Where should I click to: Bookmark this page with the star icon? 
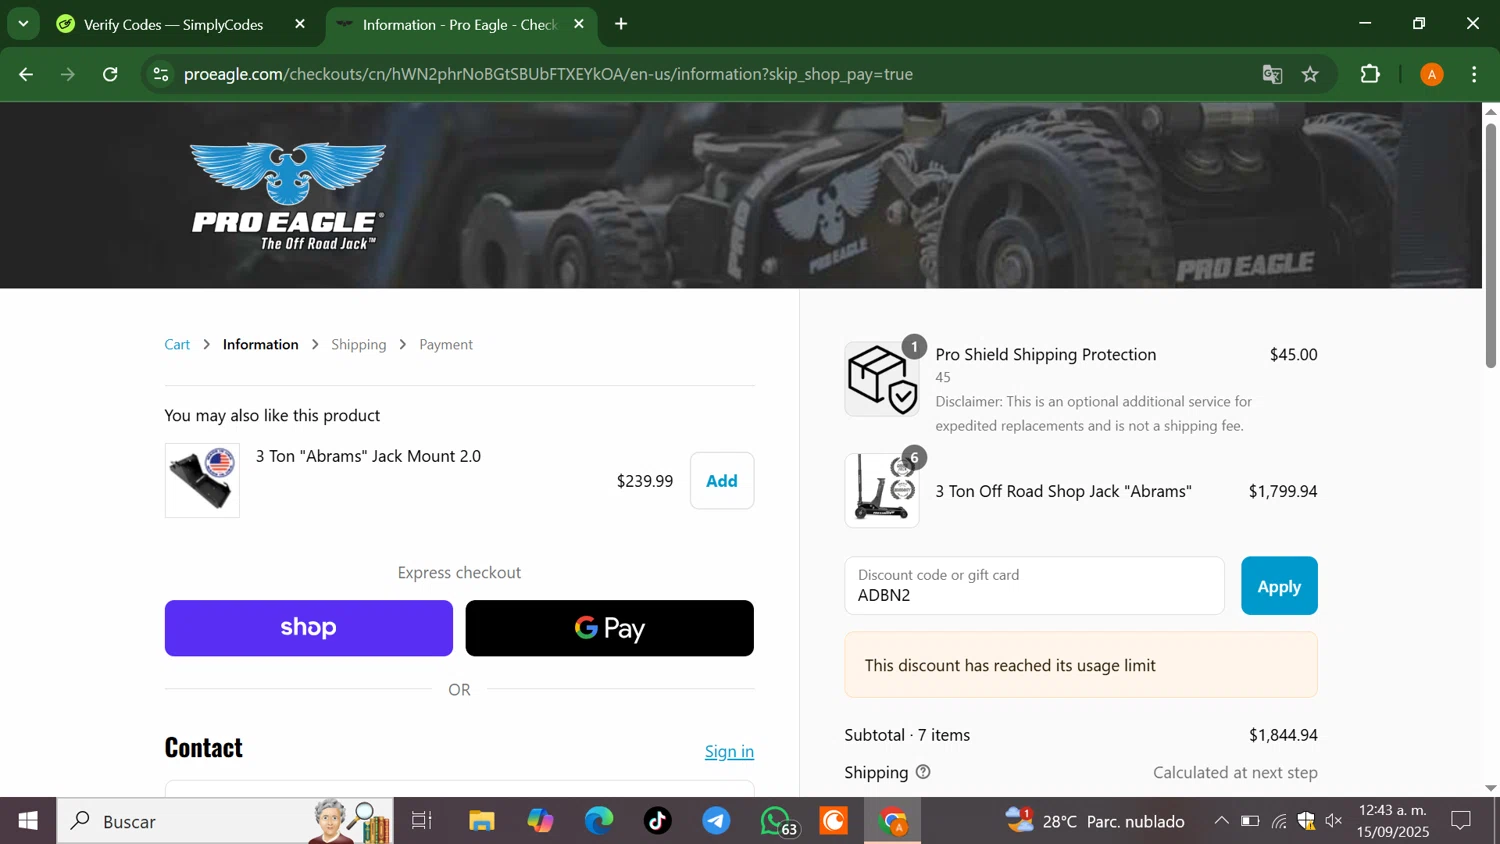[x=1310, y=74]
